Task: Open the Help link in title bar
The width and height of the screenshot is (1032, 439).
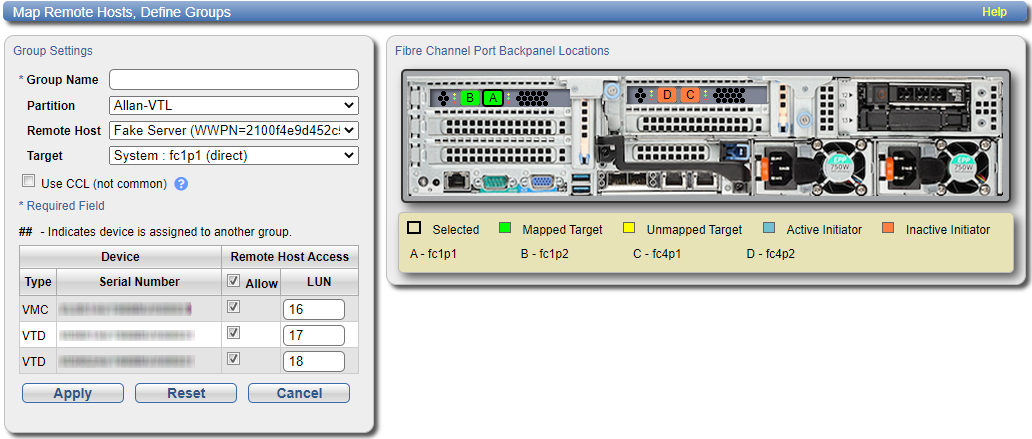Action: click(994, 12)
